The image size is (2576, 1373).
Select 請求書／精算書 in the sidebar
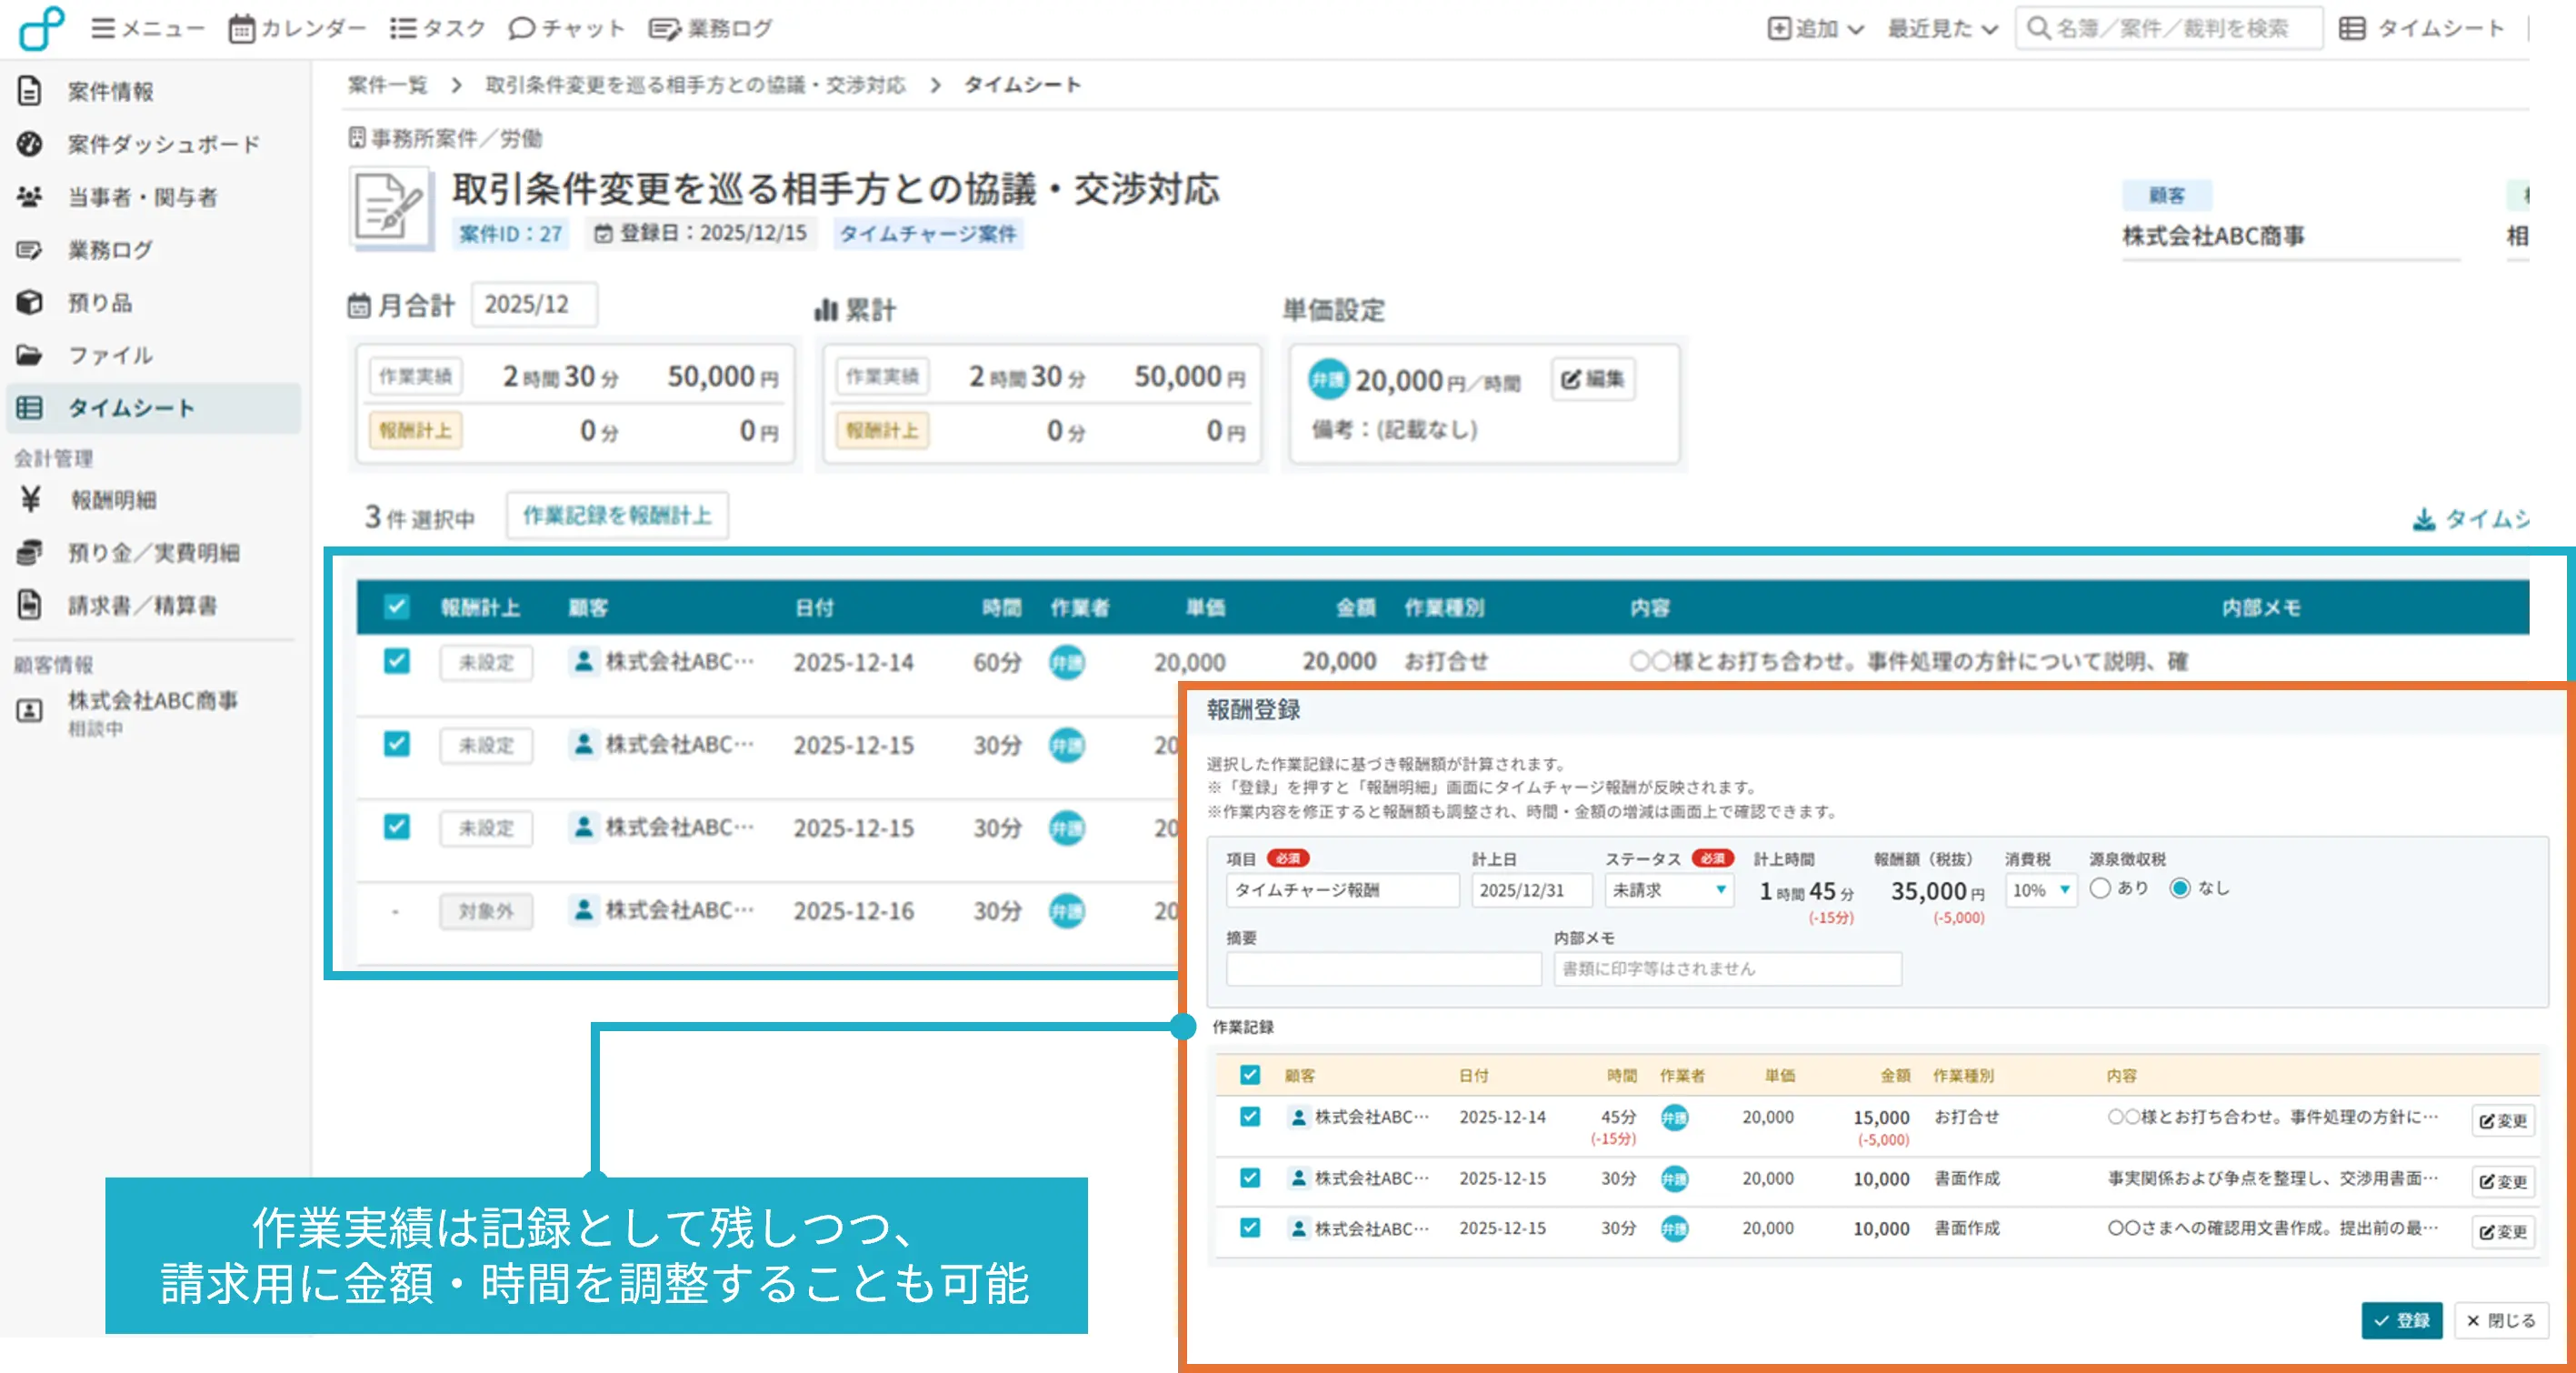[x=142, y=605]
